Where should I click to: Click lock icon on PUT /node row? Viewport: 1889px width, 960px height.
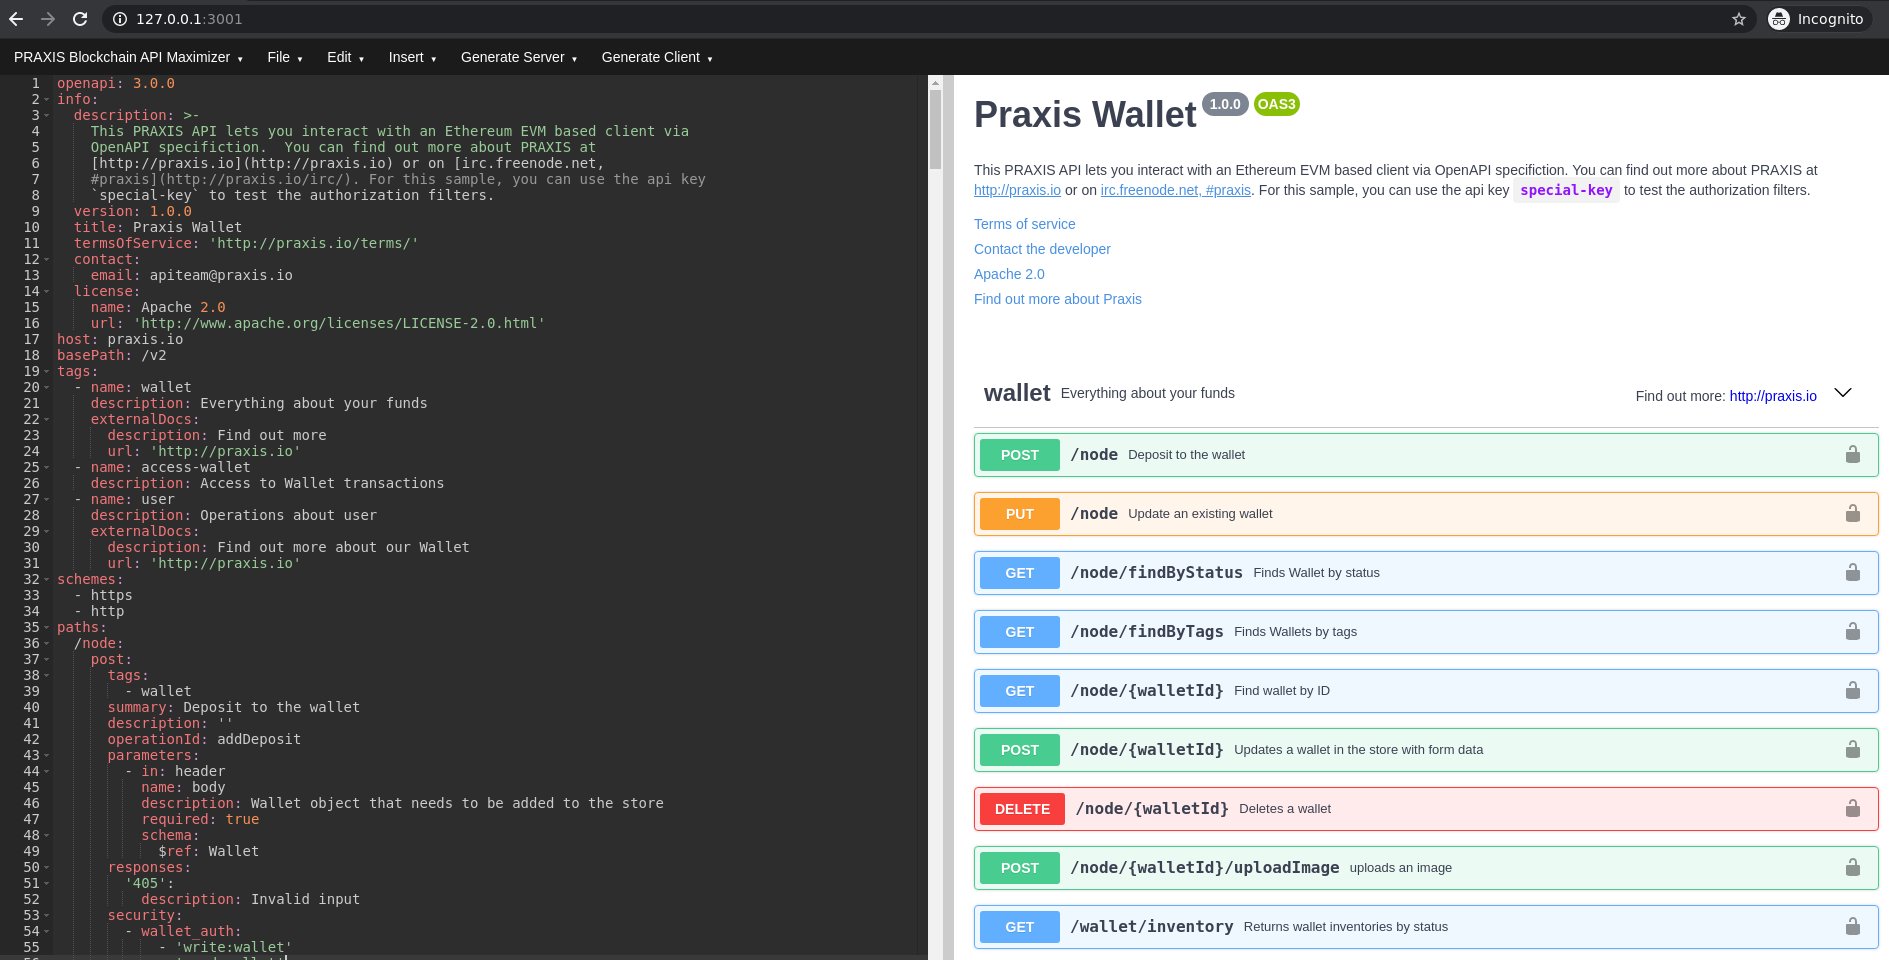(x=1853, y=513)
